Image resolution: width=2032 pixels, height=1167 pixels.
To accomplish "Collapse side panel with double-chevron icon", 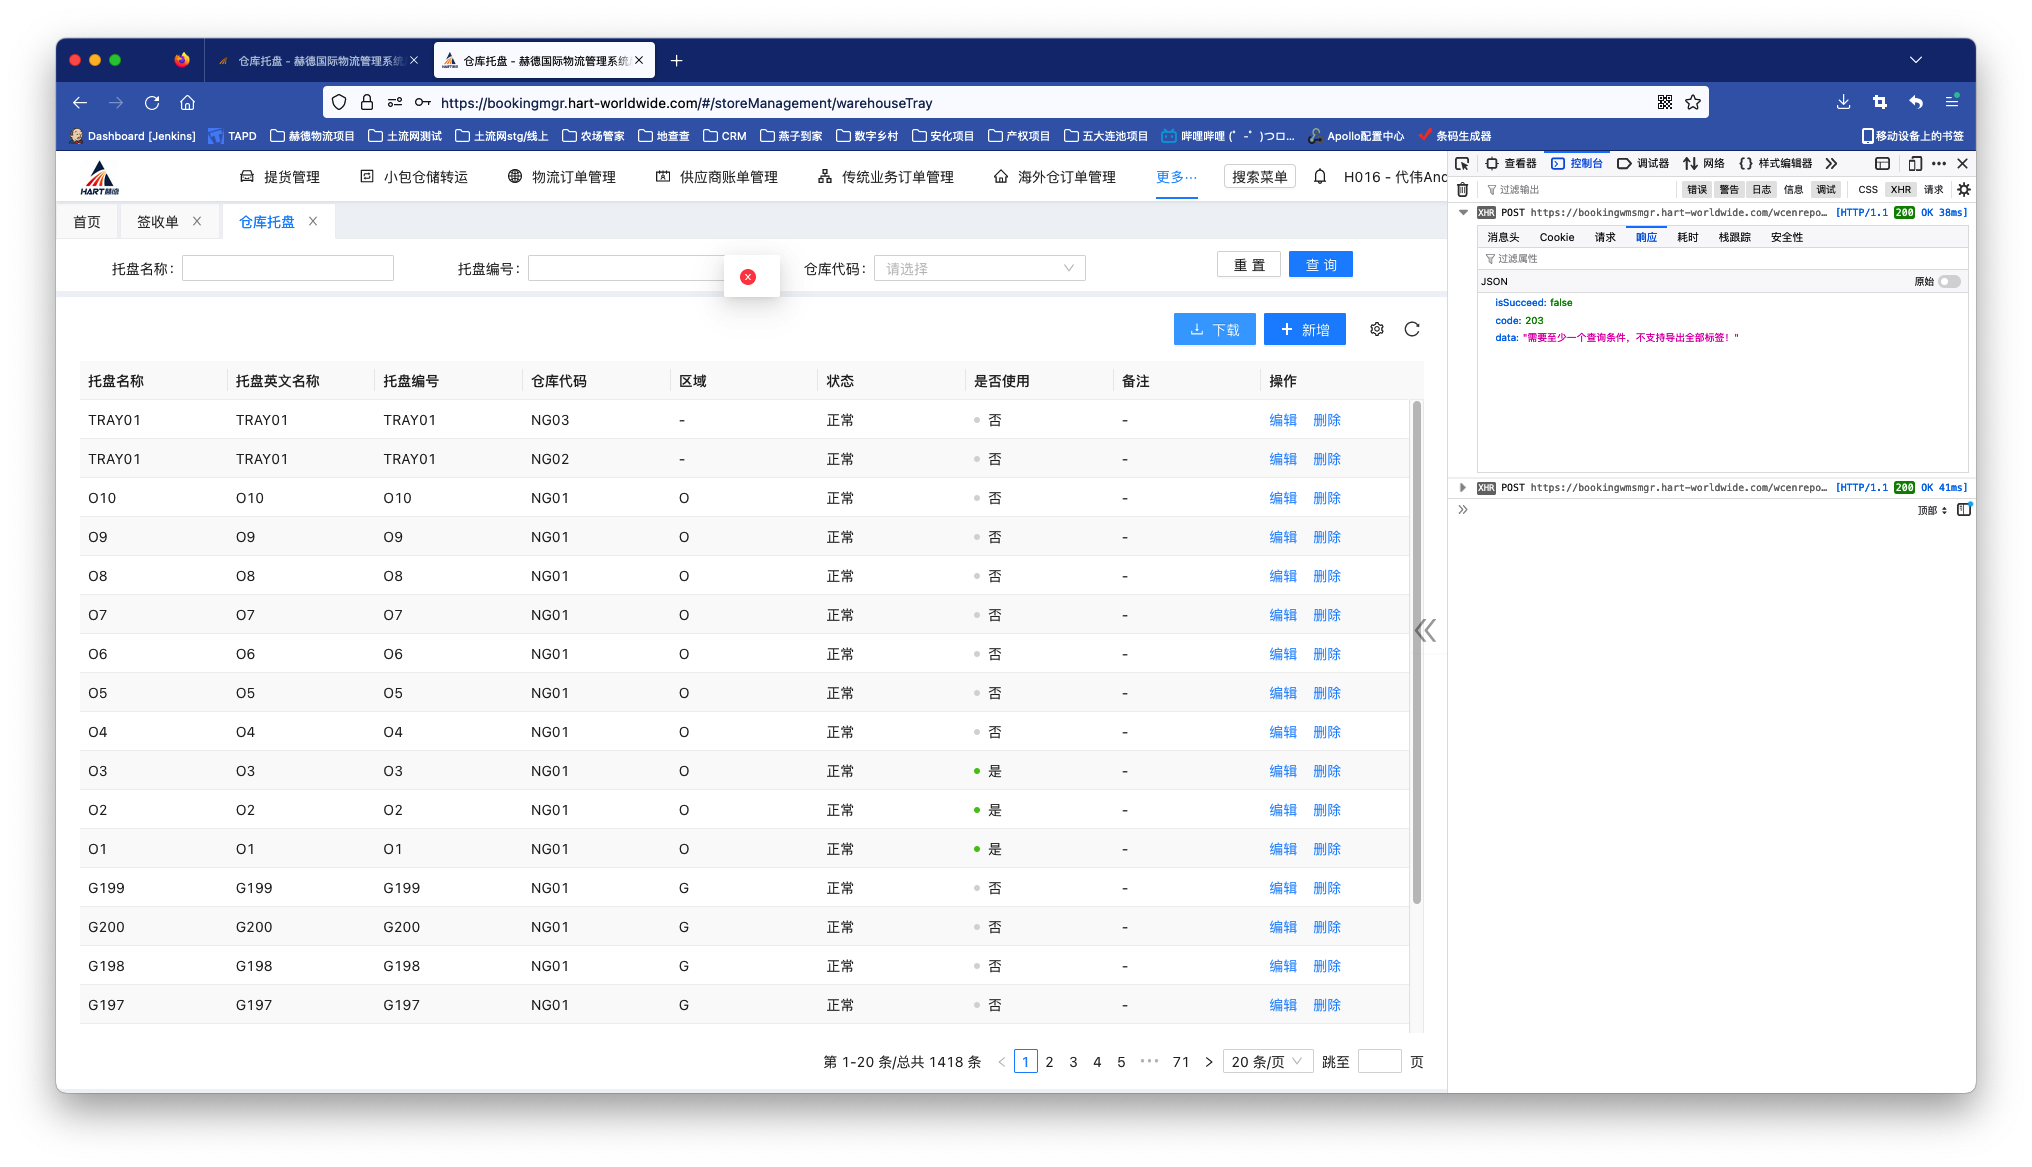I will pos(1425,630).
